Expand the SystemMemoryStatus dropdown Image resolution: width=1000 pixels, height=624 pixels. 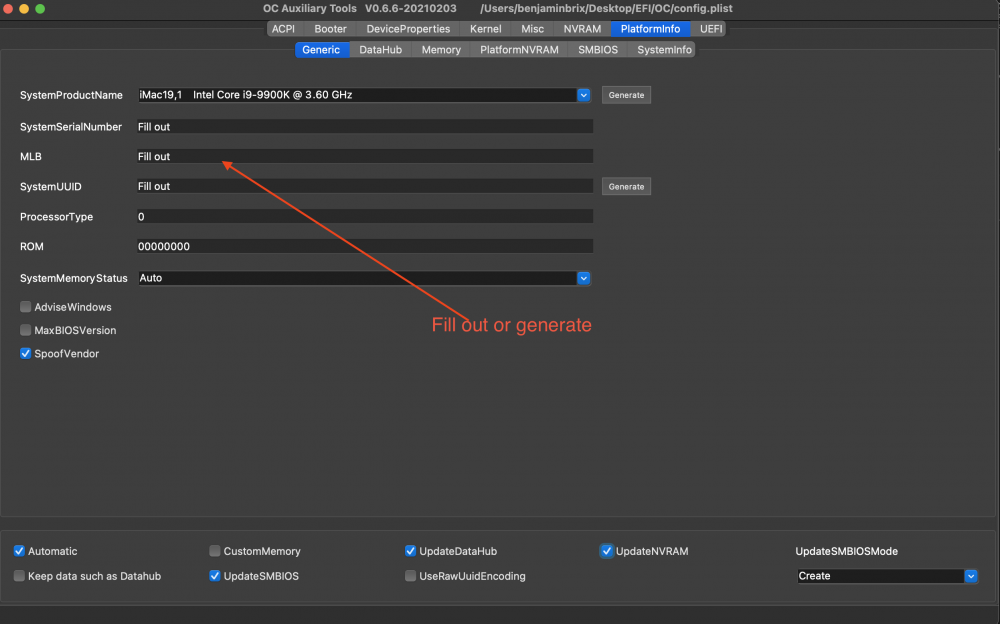pos(584,278)
